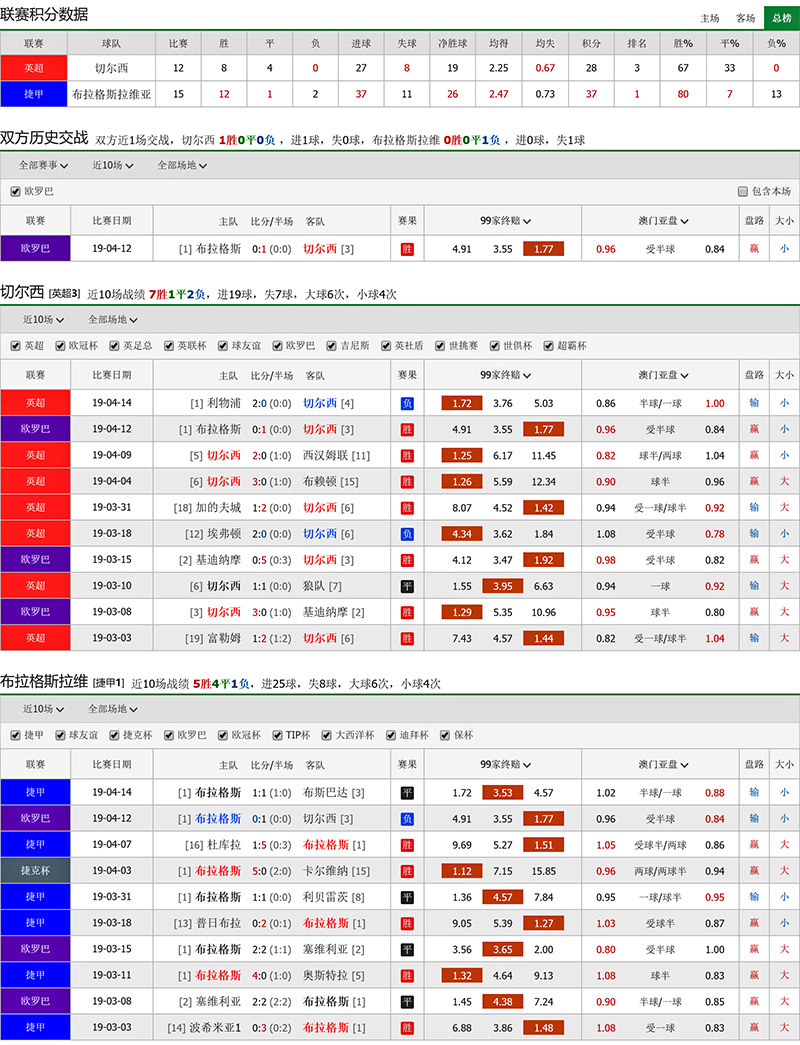
Task: Toggle 英联杯 checkbox
Action: (169, 346)
